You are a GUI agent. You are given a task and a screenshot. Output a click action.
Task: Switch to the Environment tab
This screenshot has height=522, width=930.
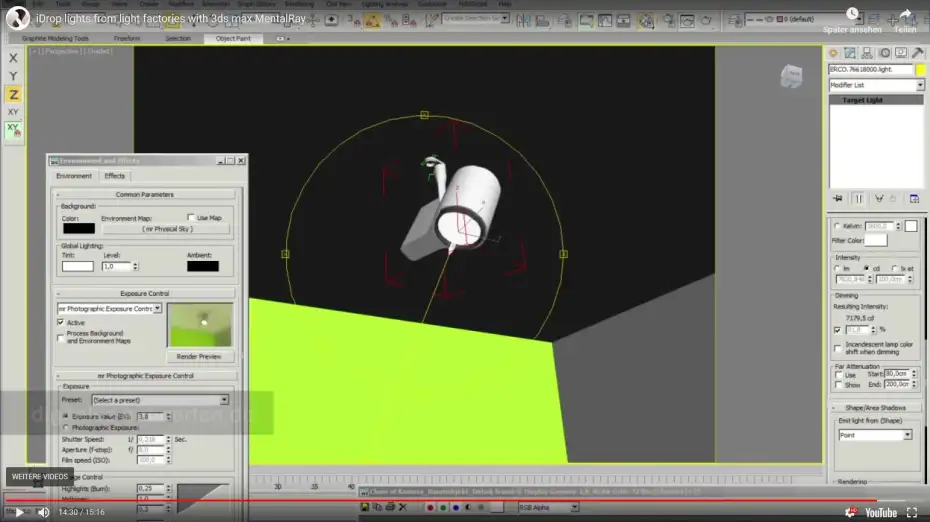pyautogui.click(x=74, y=176)
